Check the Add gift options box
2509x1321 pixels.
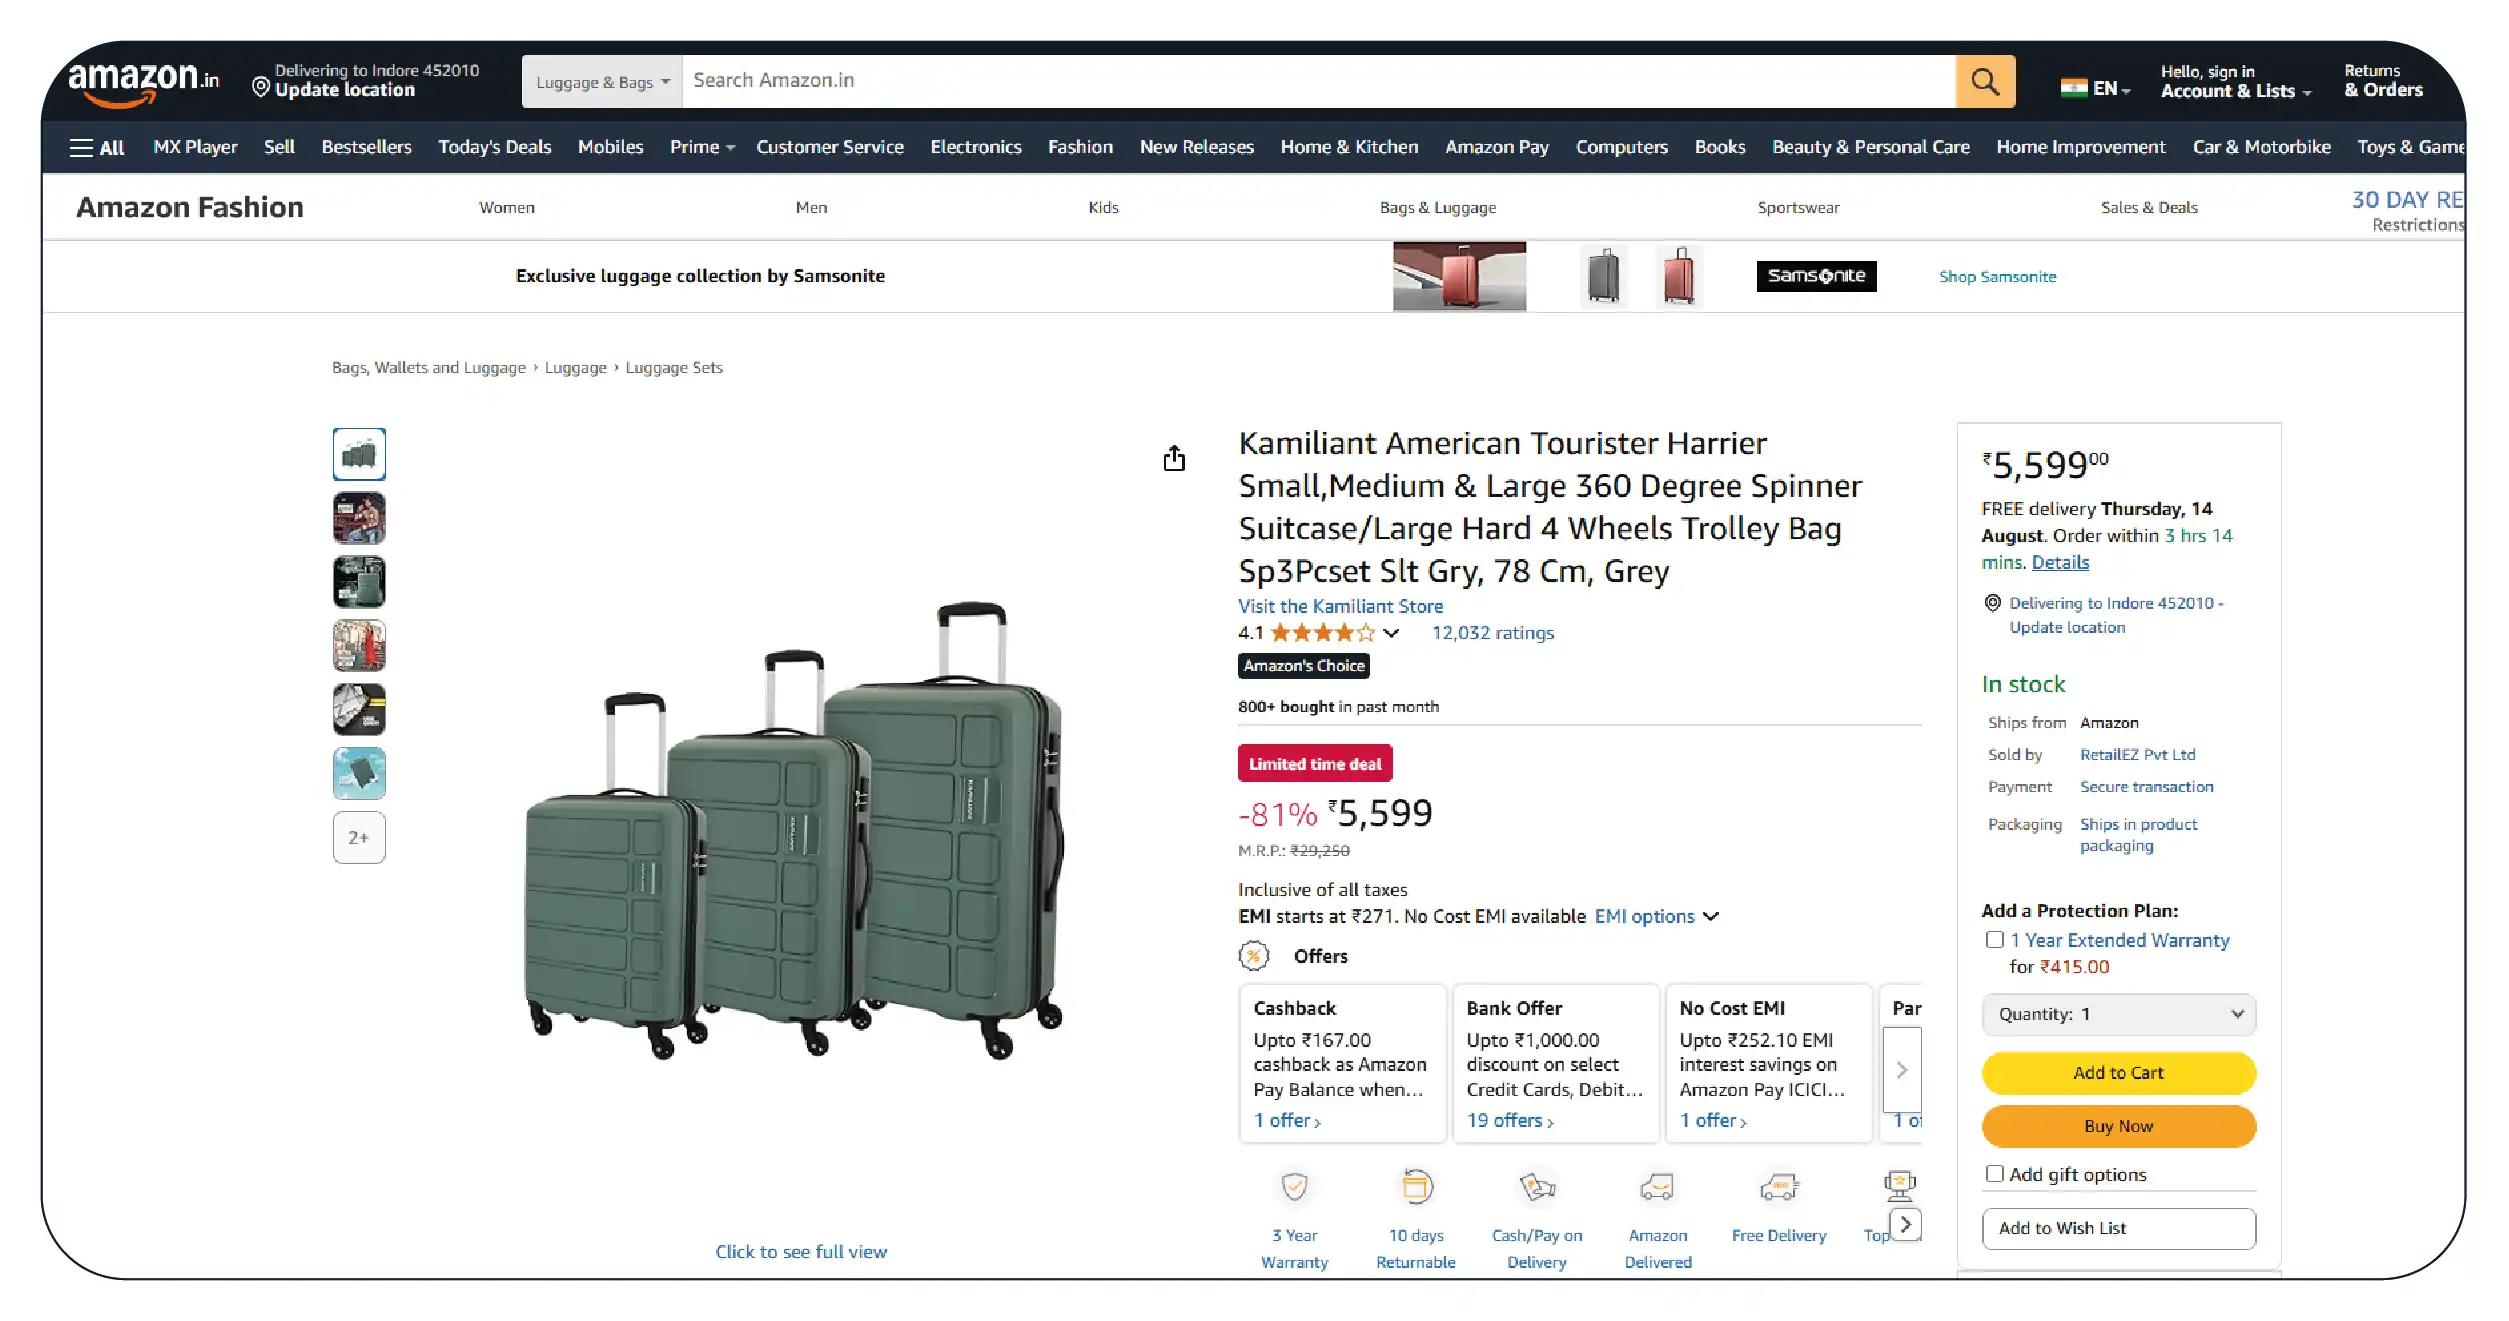coord(1995,1174)
